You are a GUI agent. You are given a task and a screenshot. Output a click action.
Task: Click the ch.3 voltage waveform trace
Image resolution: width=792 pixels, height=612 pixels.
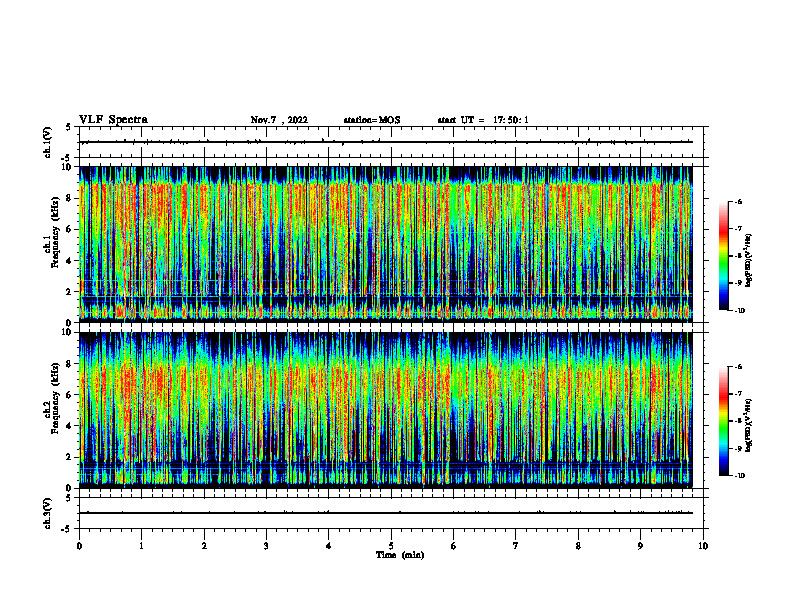386,513
